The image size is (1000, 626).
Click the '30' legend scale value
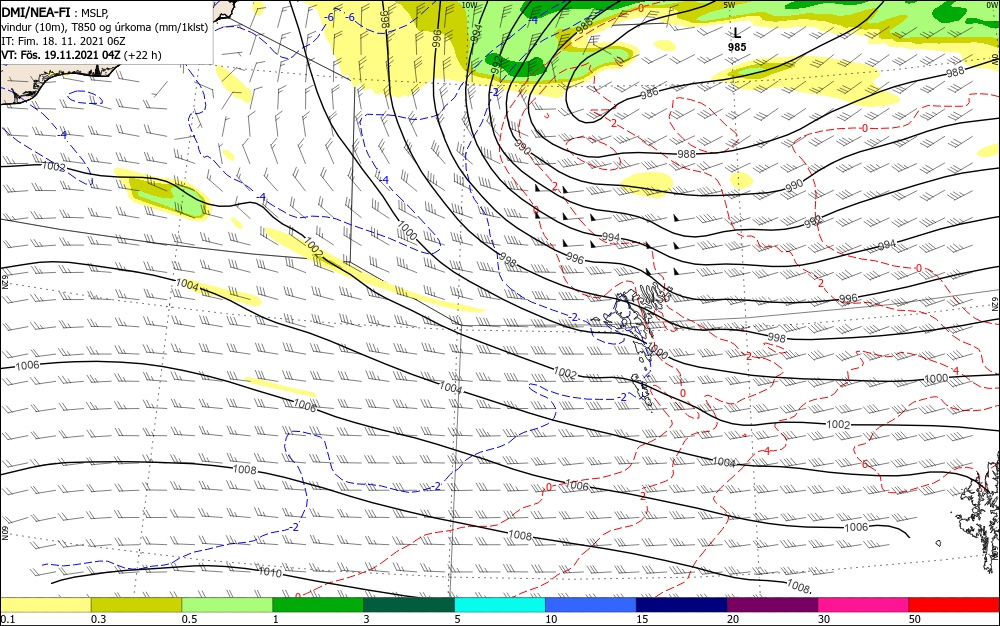824,619
